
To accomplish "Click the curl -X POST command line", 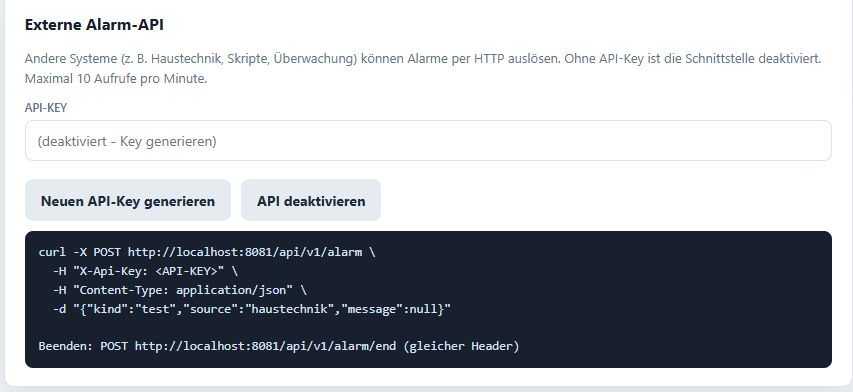I will pos(207,252).
